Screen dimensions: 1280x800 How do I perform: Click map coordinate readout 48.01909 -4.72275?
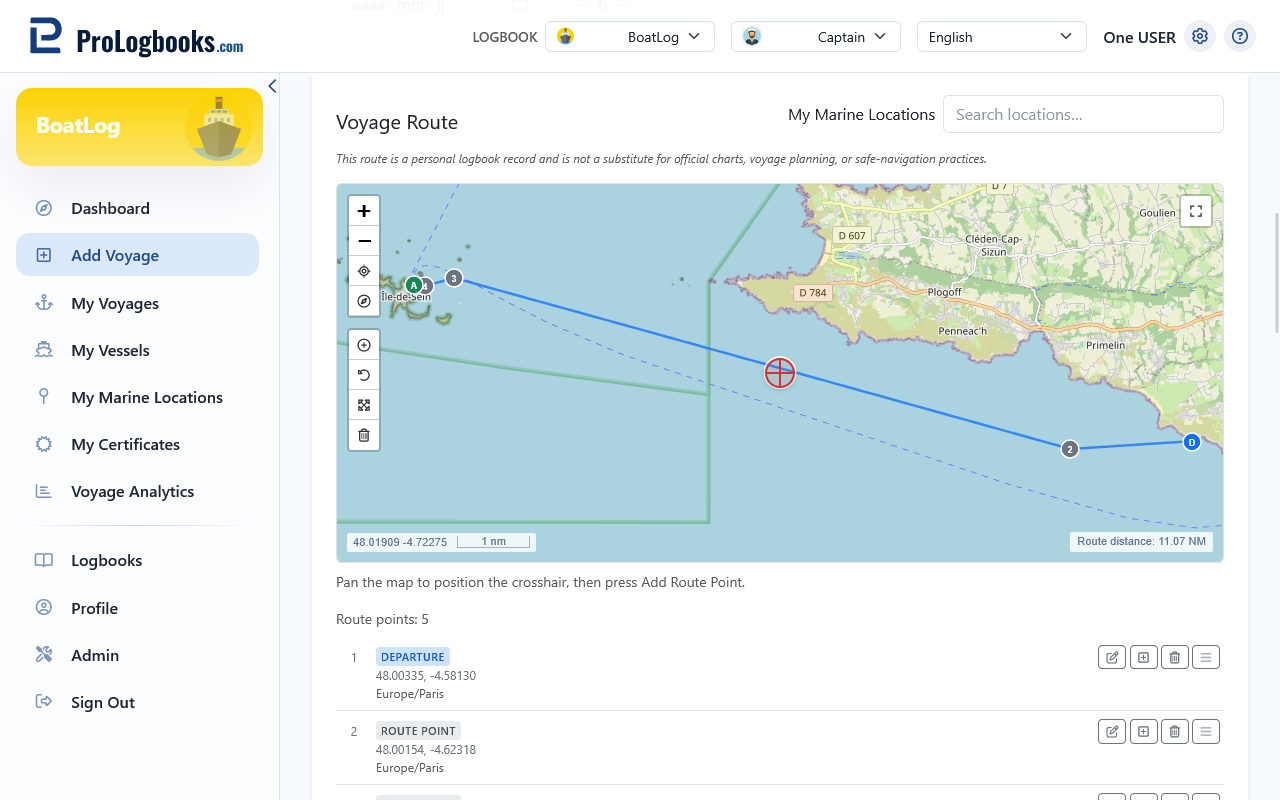pyautogui.click(x=400, y=542)
